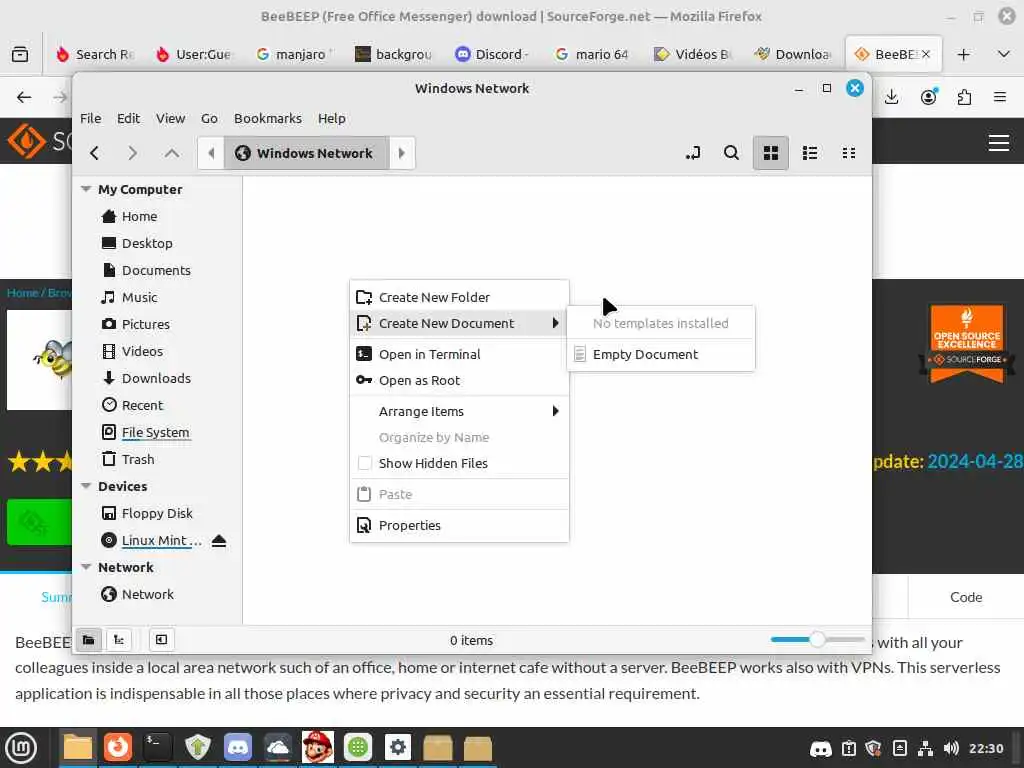
Task: Open the SourceForge site hamburger menu
Action: pos(999,142)
